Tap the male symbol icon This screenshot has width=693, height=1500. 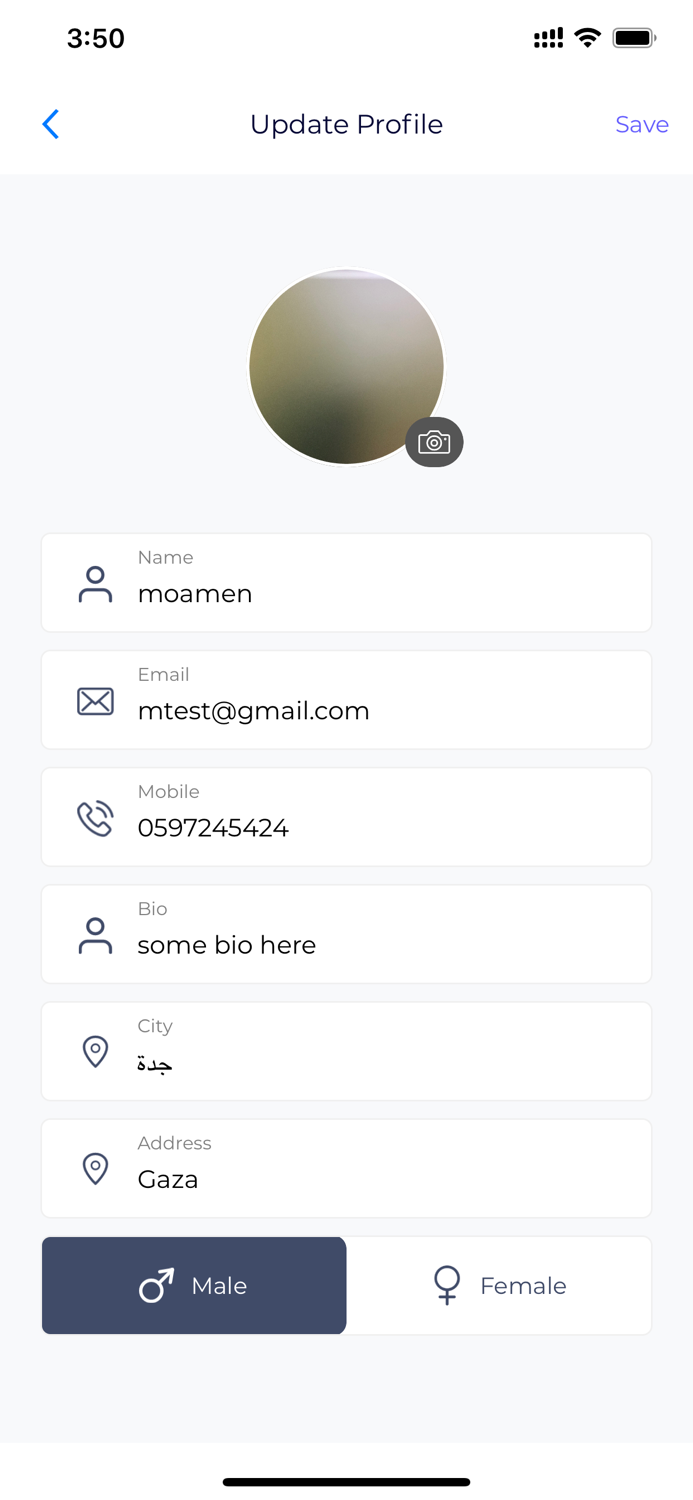click(156, 1286)
